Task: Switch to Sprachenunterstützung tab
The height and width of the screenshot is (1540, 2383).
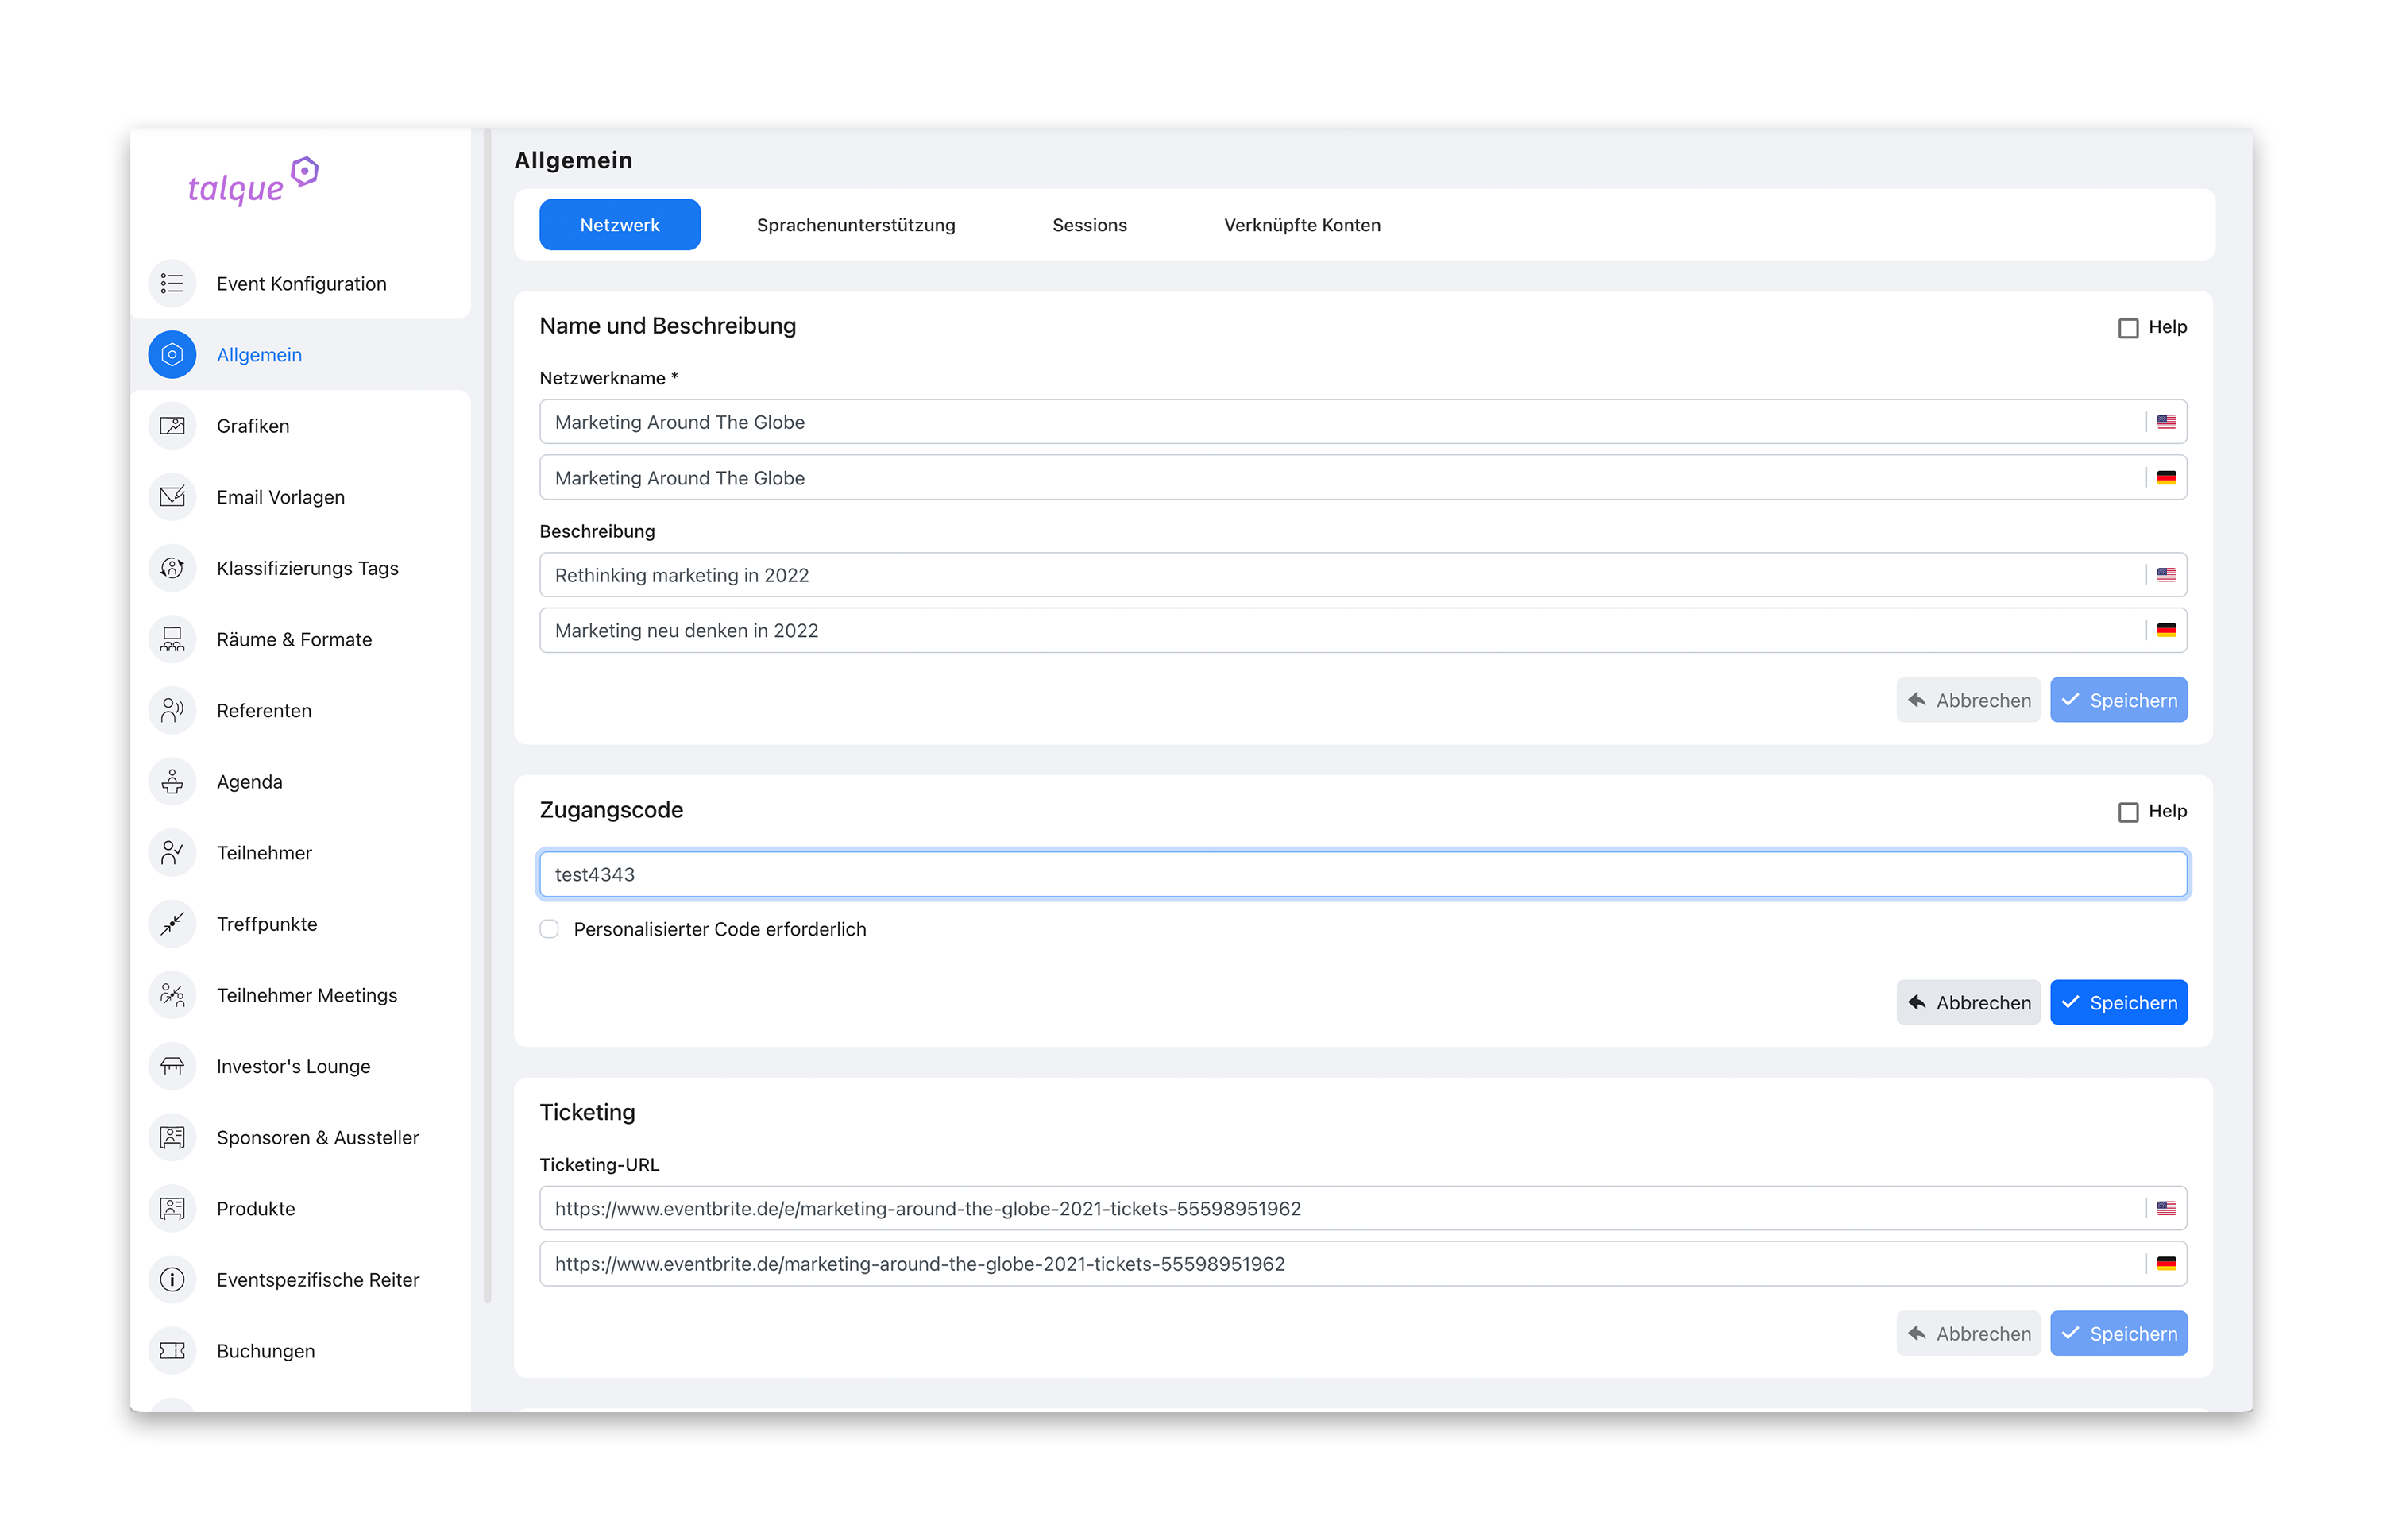Action: [x=855, y=225]
